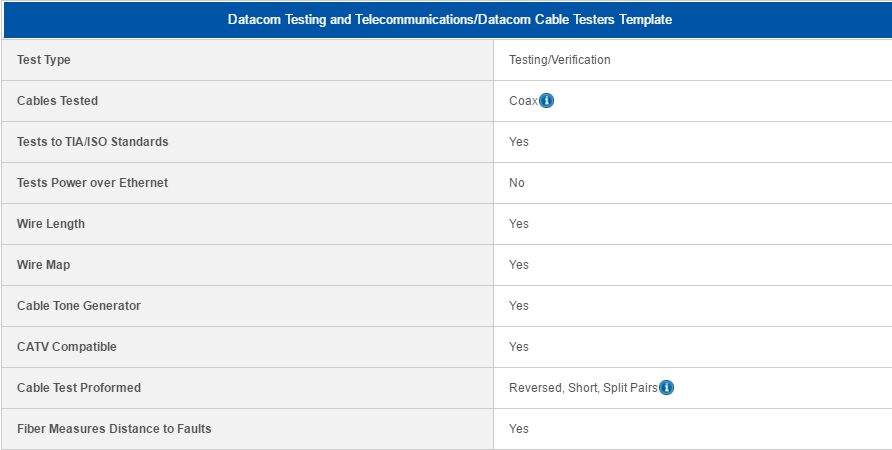Click the Yes value for Wire Length
Image resolution: width=892 pixels, height=450 pixels.
[519, 224]
